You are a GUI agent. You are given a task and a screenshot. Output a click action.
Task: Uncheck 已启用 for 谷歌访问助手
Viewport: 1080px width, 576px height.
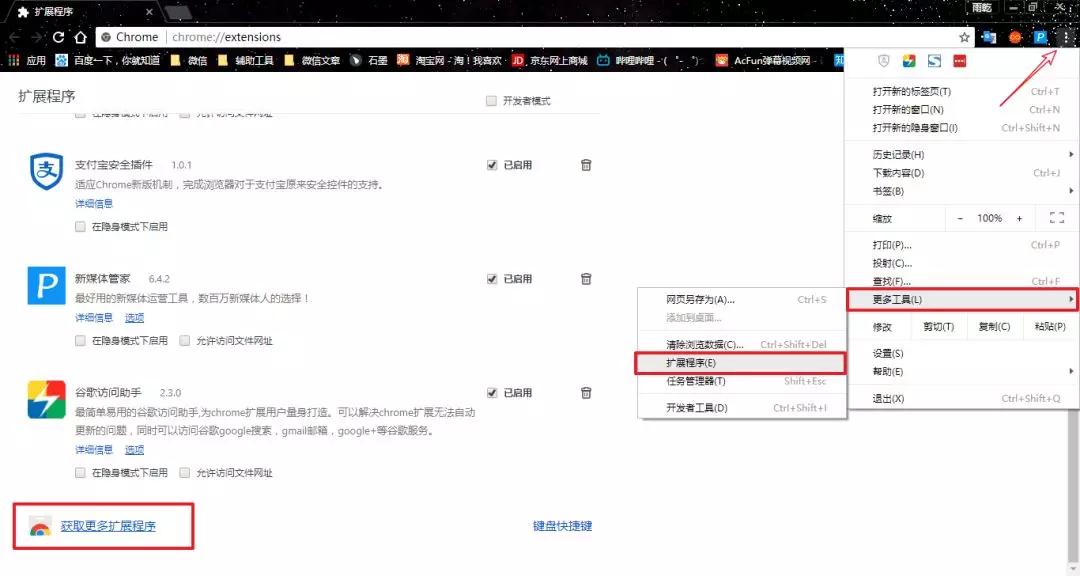492,393
